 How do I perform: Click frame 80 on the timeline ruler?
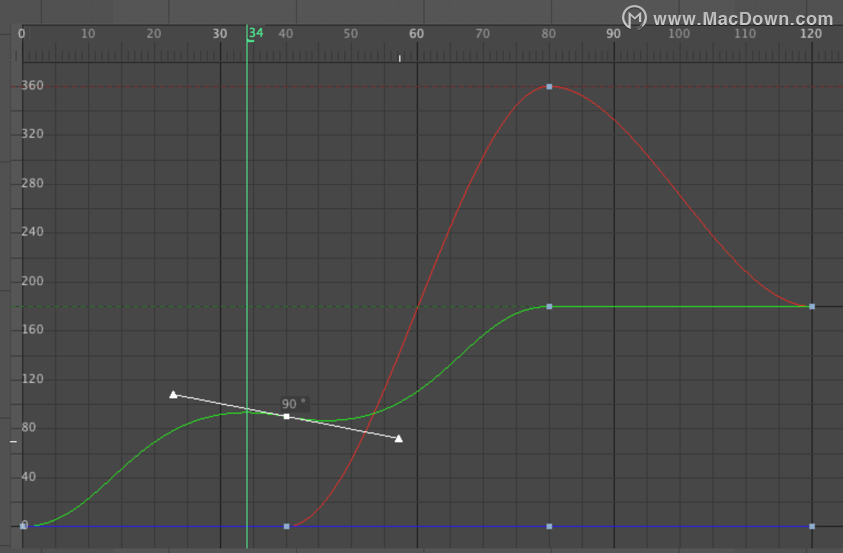tap(548, 34)
